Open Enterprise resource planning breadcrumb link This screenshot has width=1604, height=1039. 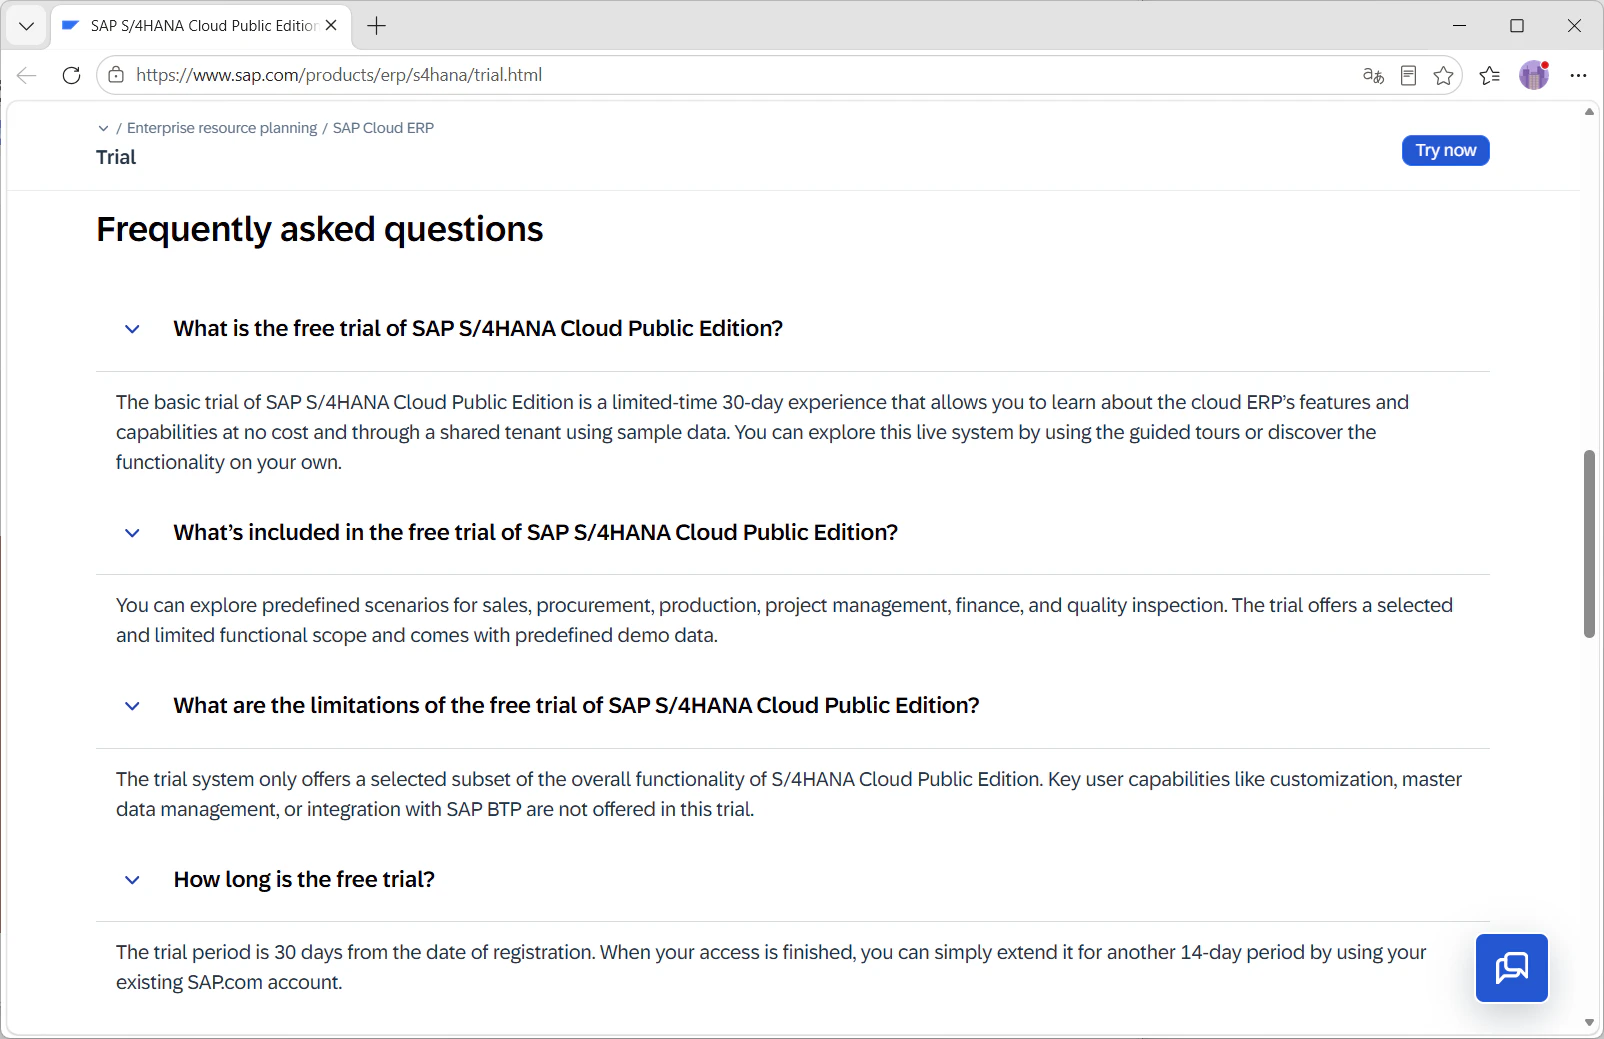click(222, 128)
